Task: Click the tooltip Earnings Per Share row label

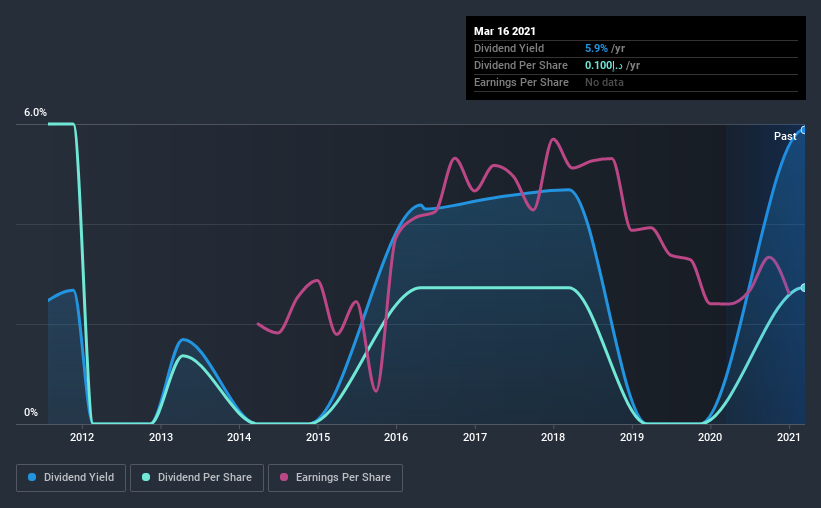Action: [x=521, y=82]
